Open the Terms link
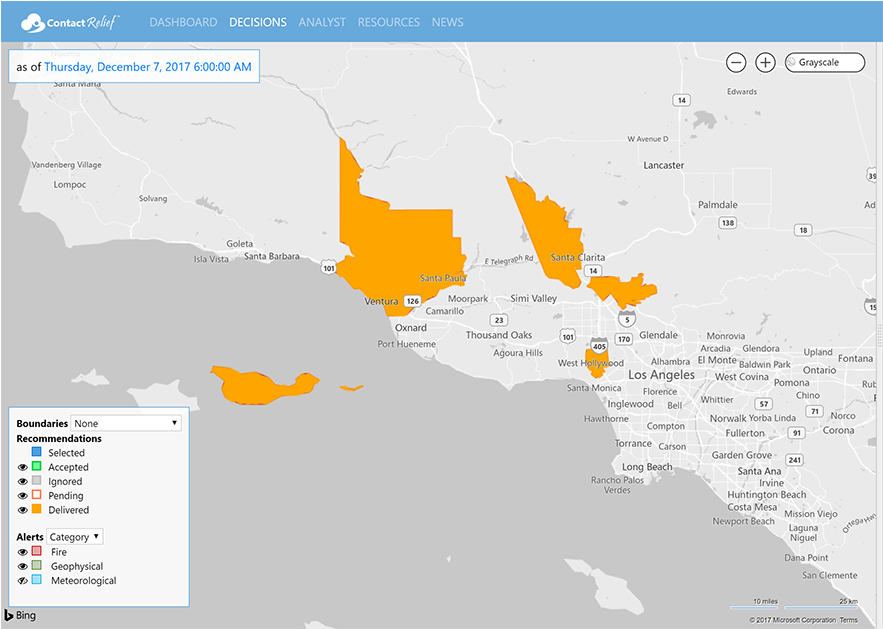 pyautogui.click(x=848, y=620)
